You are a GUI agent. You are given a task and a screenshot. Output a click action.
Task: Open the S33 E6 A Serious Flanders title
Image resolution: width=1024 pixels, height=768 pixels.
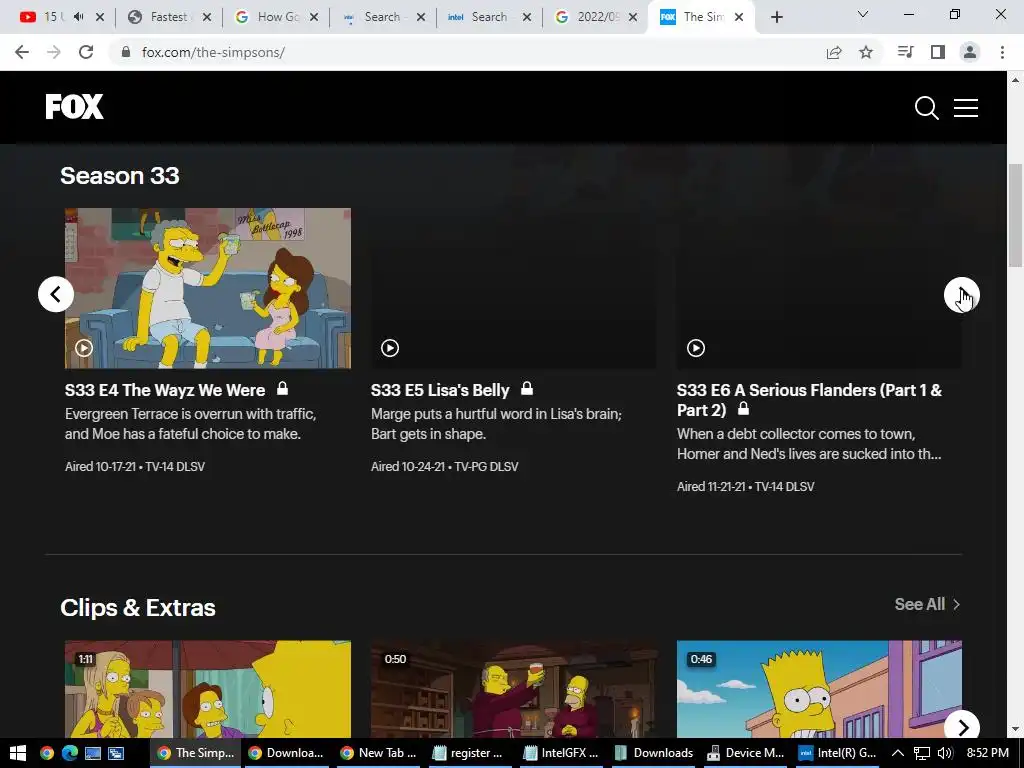(x=809, y=400)
